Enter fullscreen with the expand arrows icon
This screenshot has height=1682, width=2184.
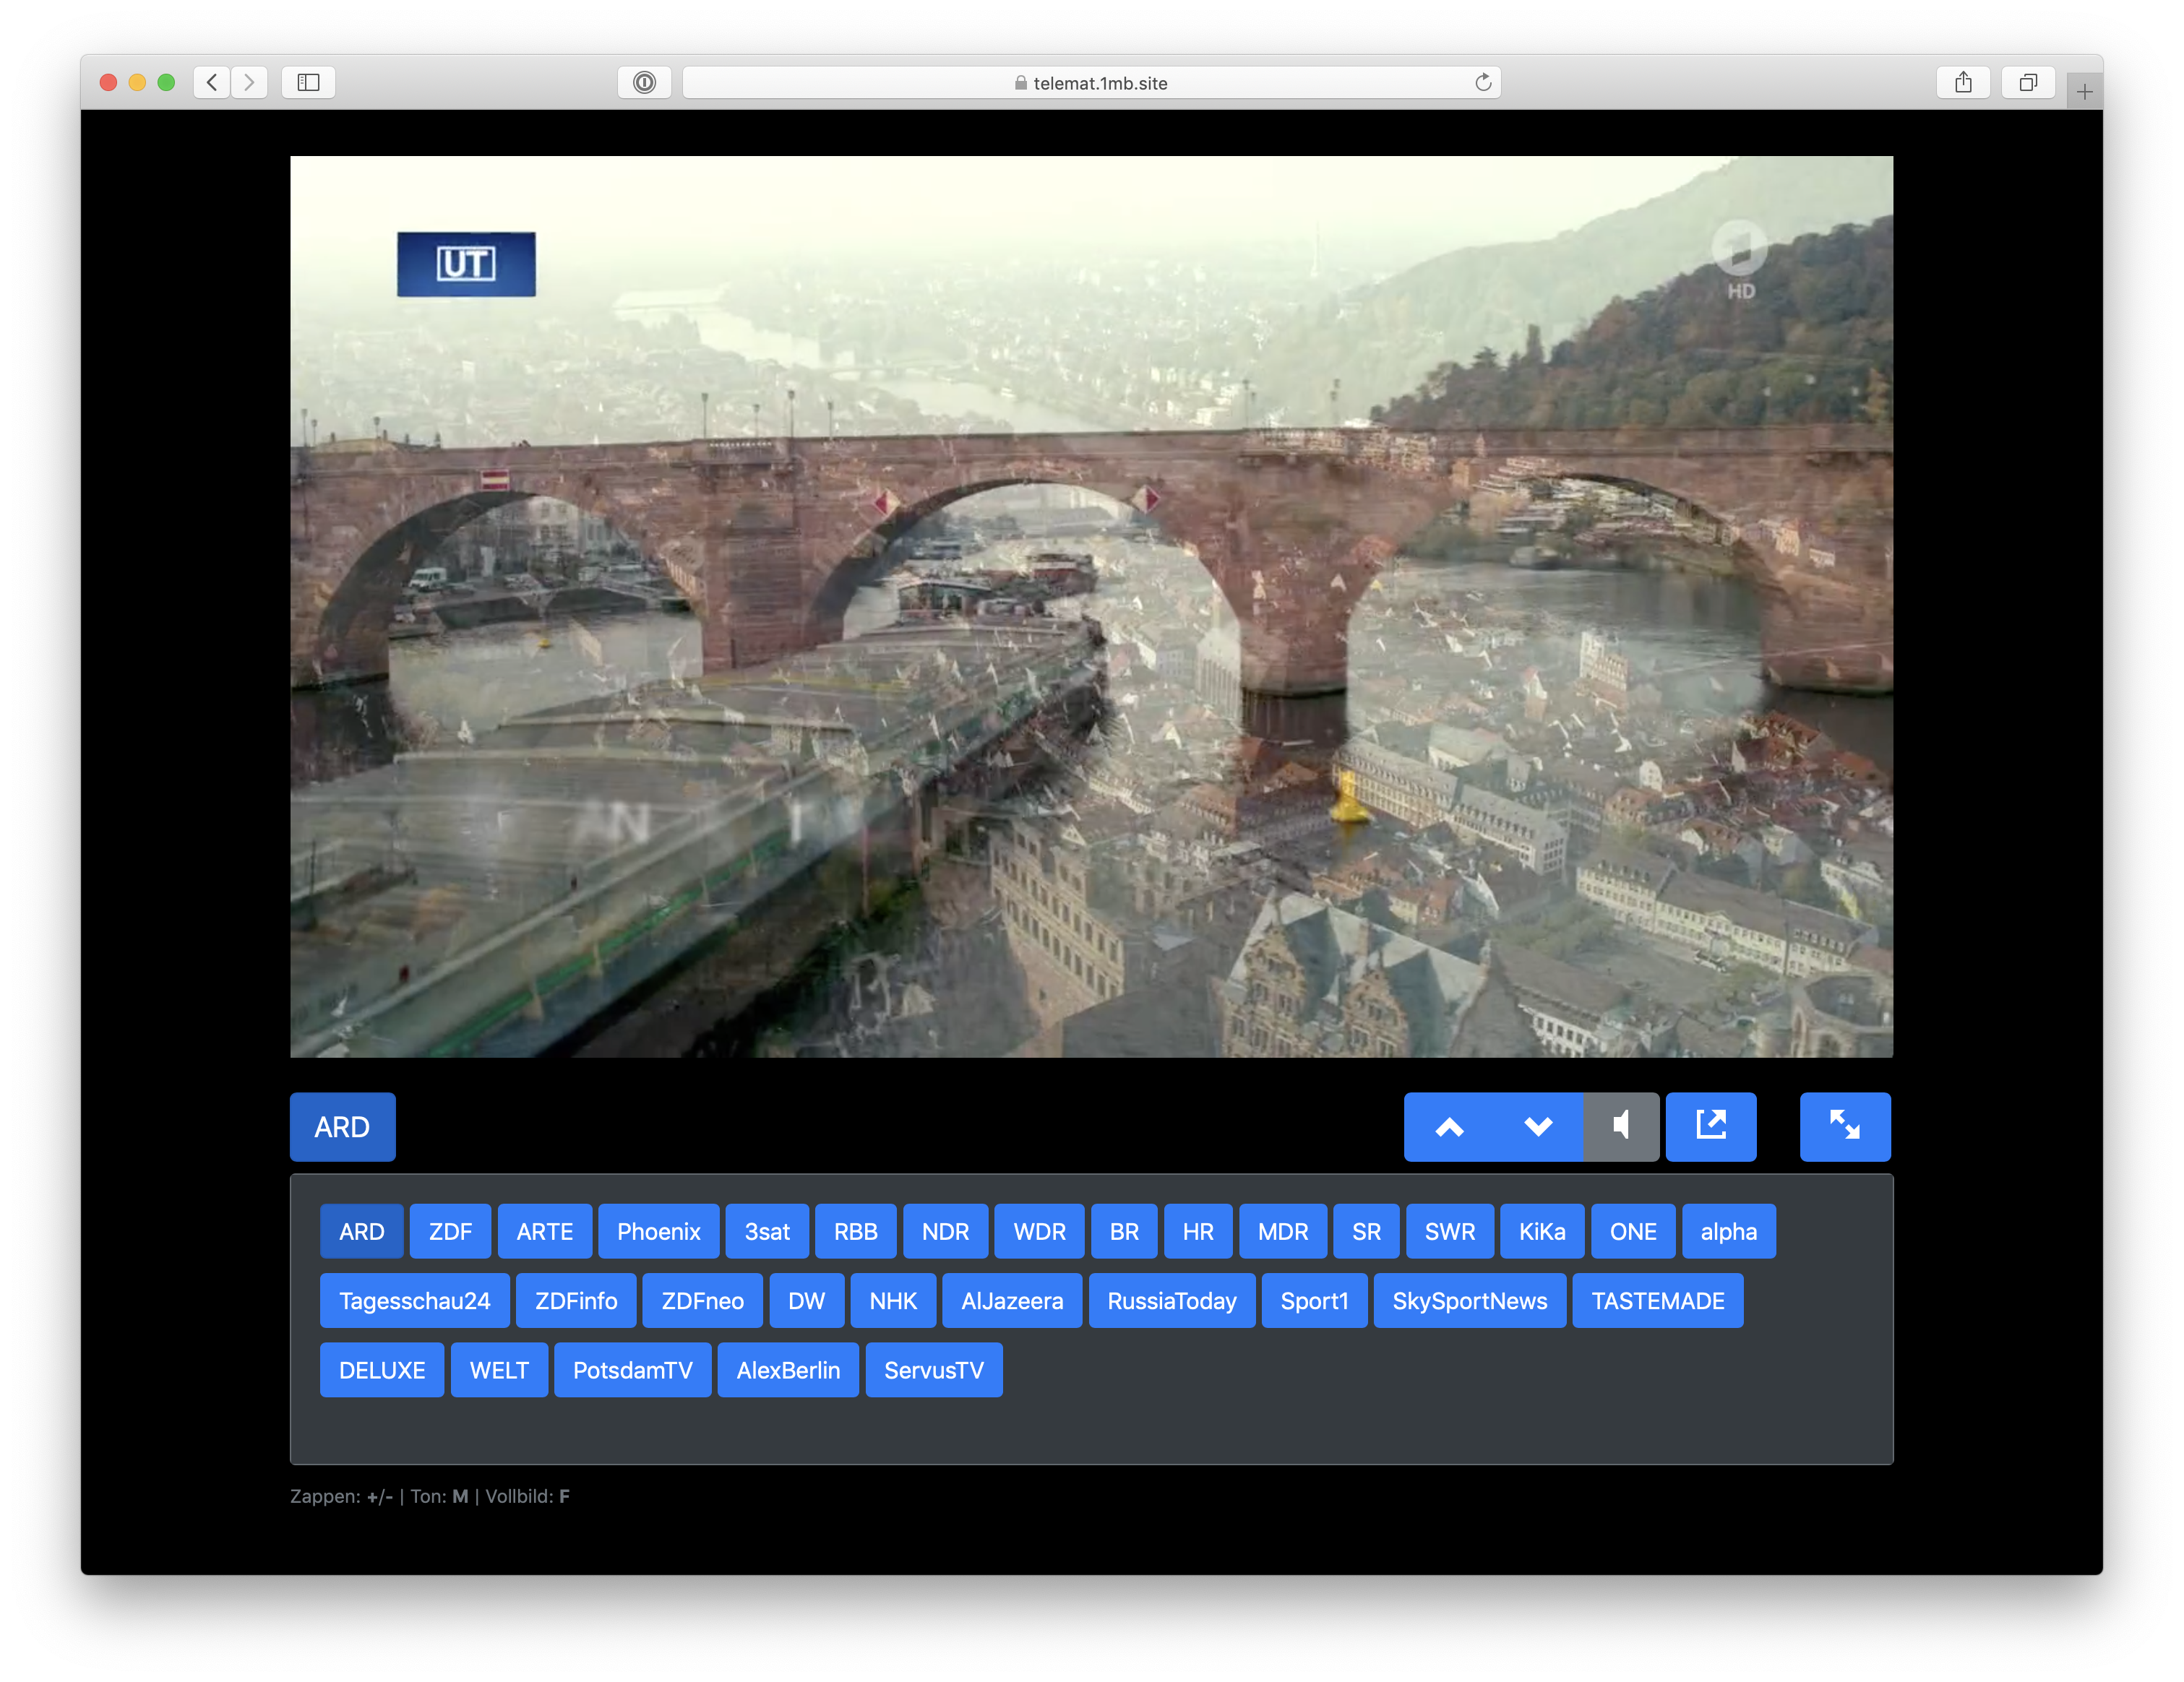(1844, 1126)
